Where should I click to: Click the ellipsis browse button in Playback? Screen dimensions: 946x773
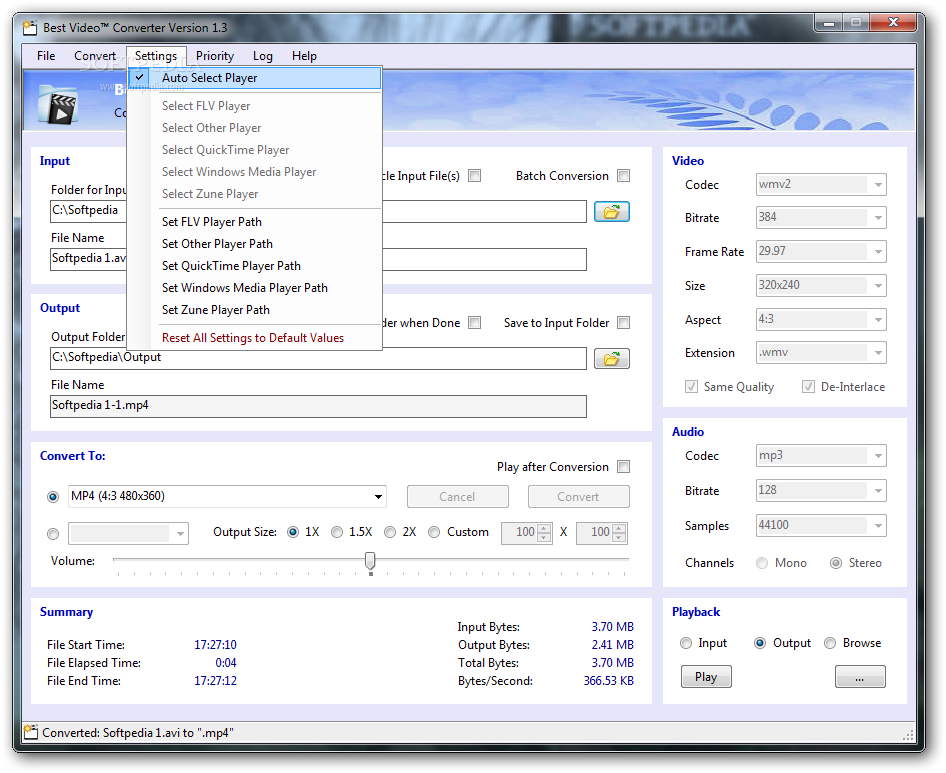860,676
